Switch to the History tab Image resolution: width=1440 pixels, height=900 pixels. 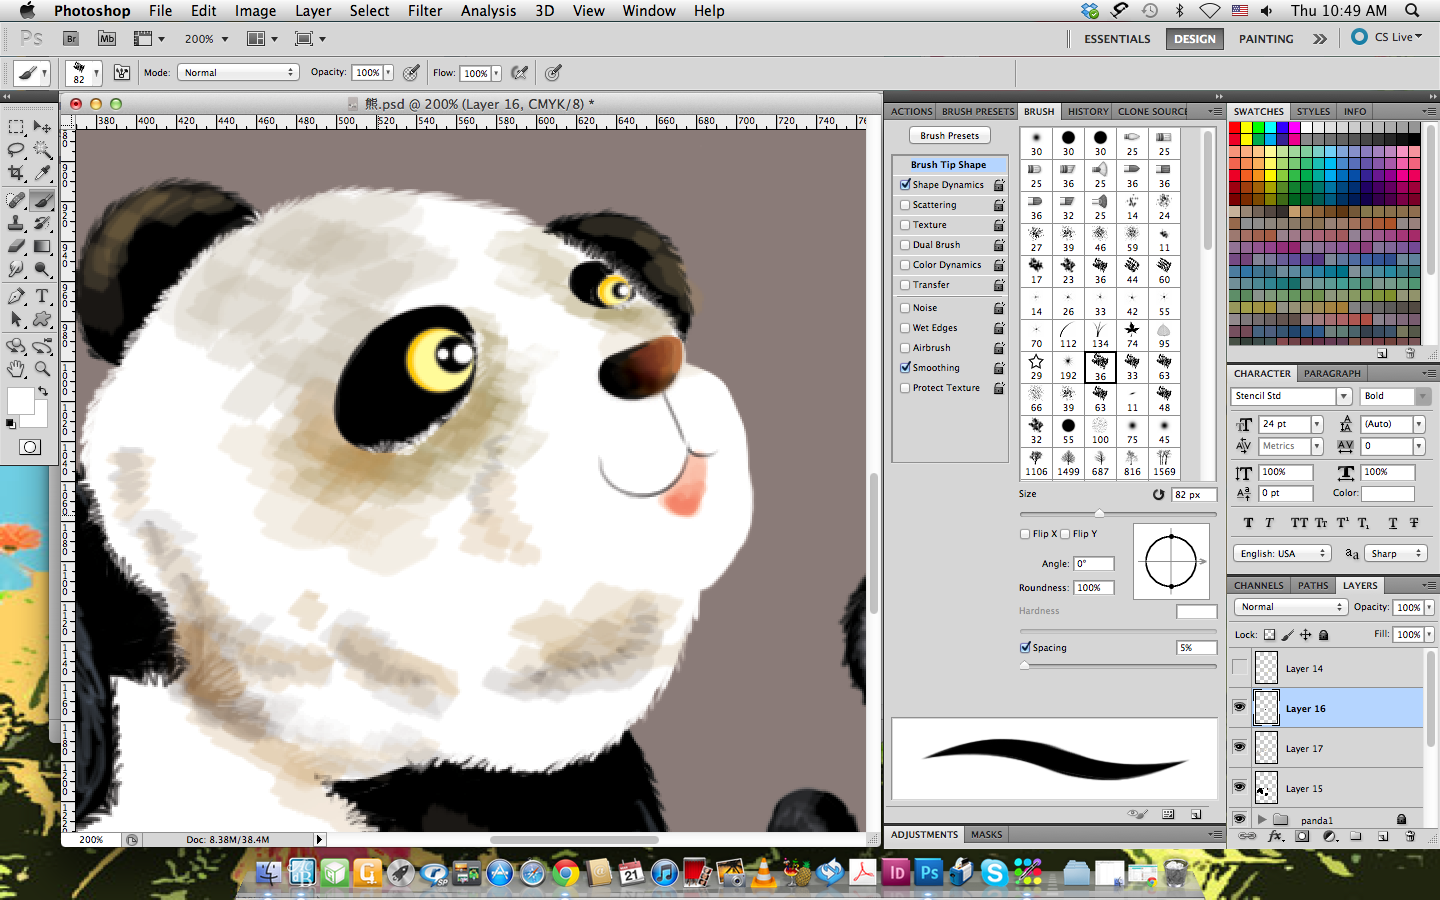[1087, 112]
